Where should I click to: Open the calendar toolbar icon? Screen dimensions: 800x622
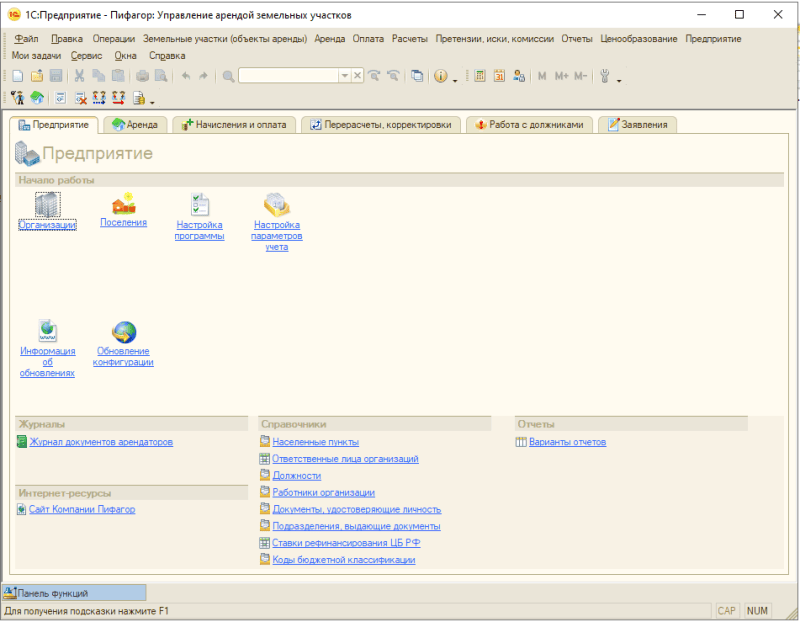[499, 76]
